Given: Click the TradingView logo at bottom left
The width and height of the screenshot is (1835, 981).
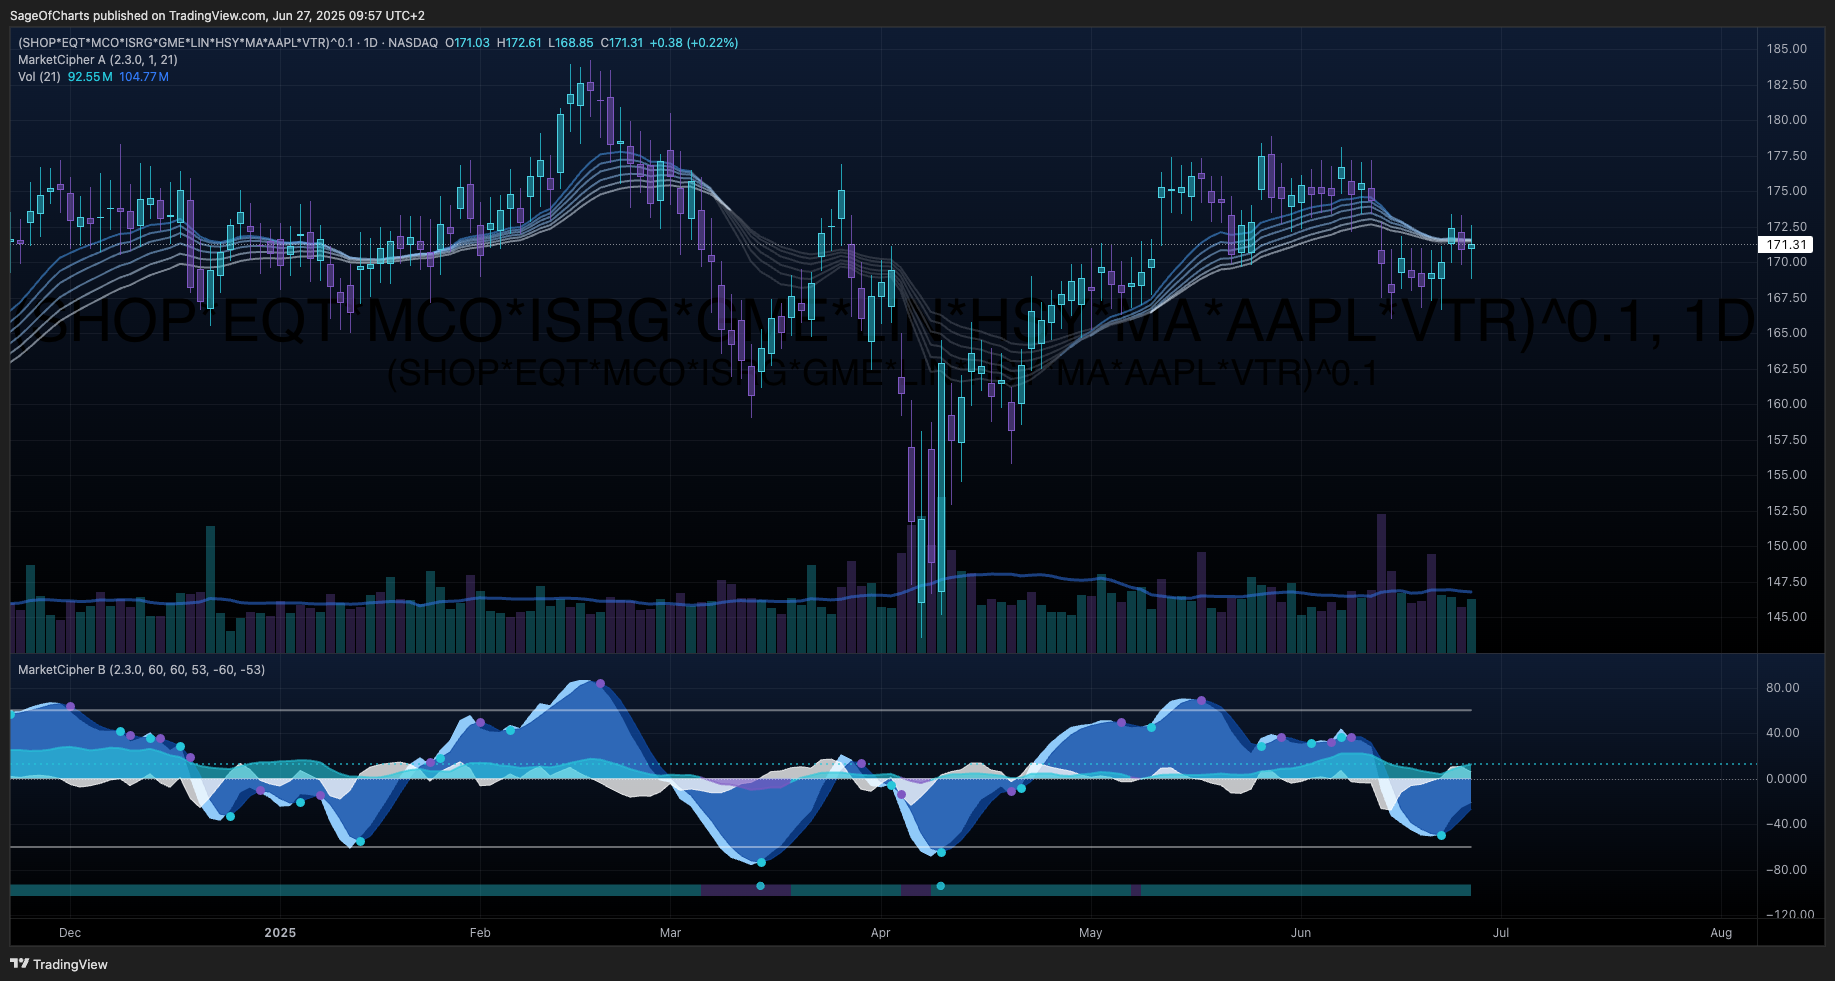Looking at the screenshot, I should click(59, 964).
